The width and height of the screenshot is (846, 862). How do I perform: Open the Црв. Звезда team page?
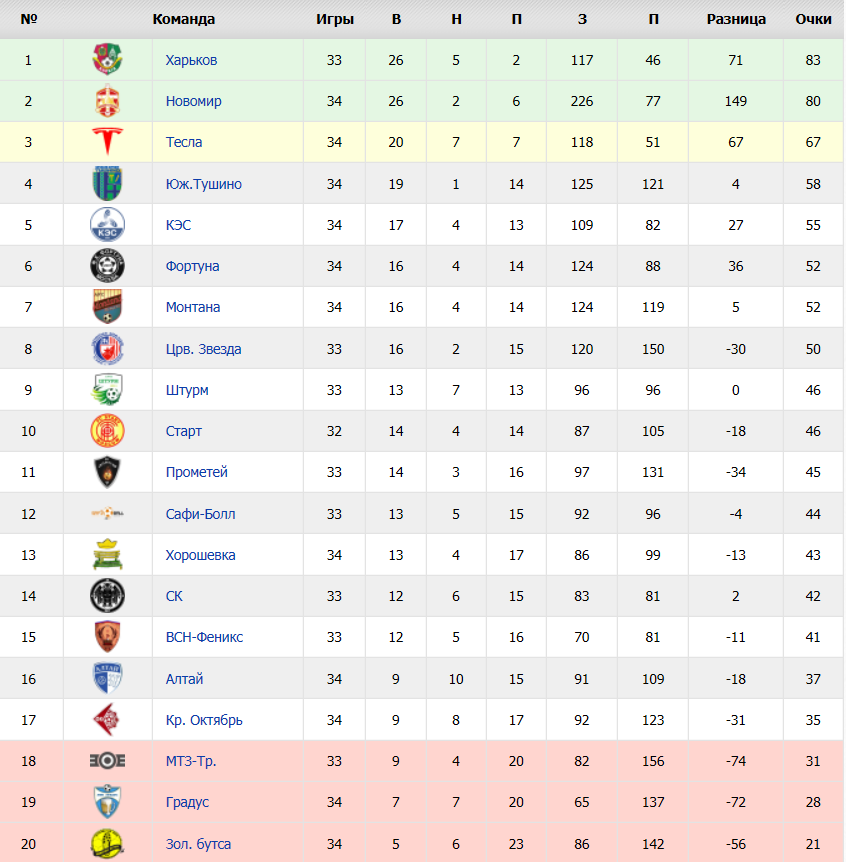point(203,349)
